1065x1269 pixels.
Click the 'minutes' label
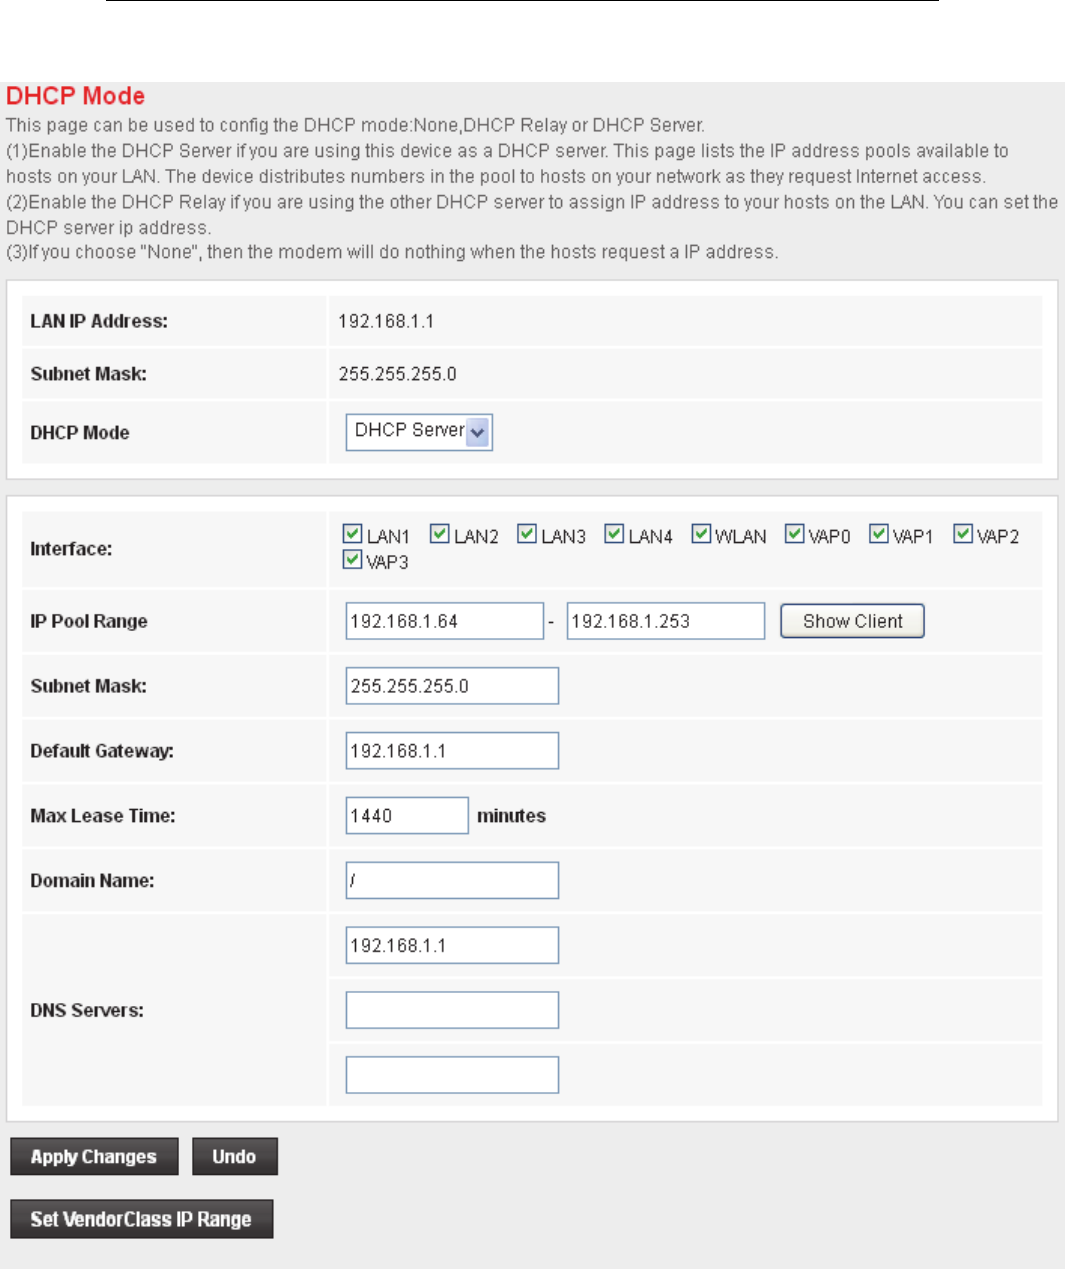tap(511, 816)
